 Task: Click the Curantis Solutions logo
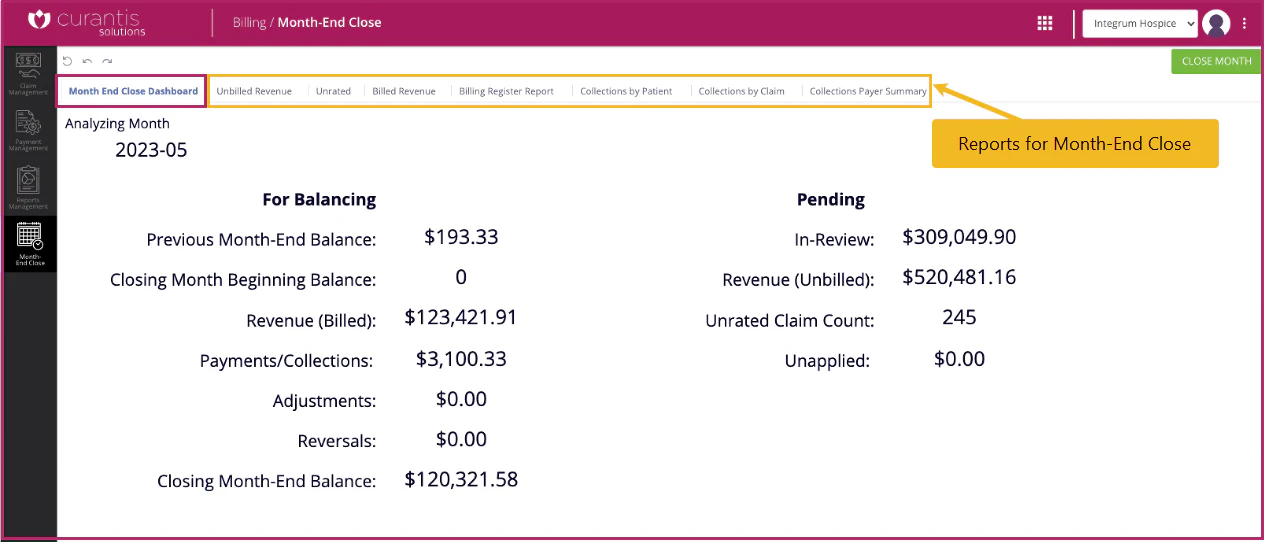pyautogui.click(x=88, y=22)
